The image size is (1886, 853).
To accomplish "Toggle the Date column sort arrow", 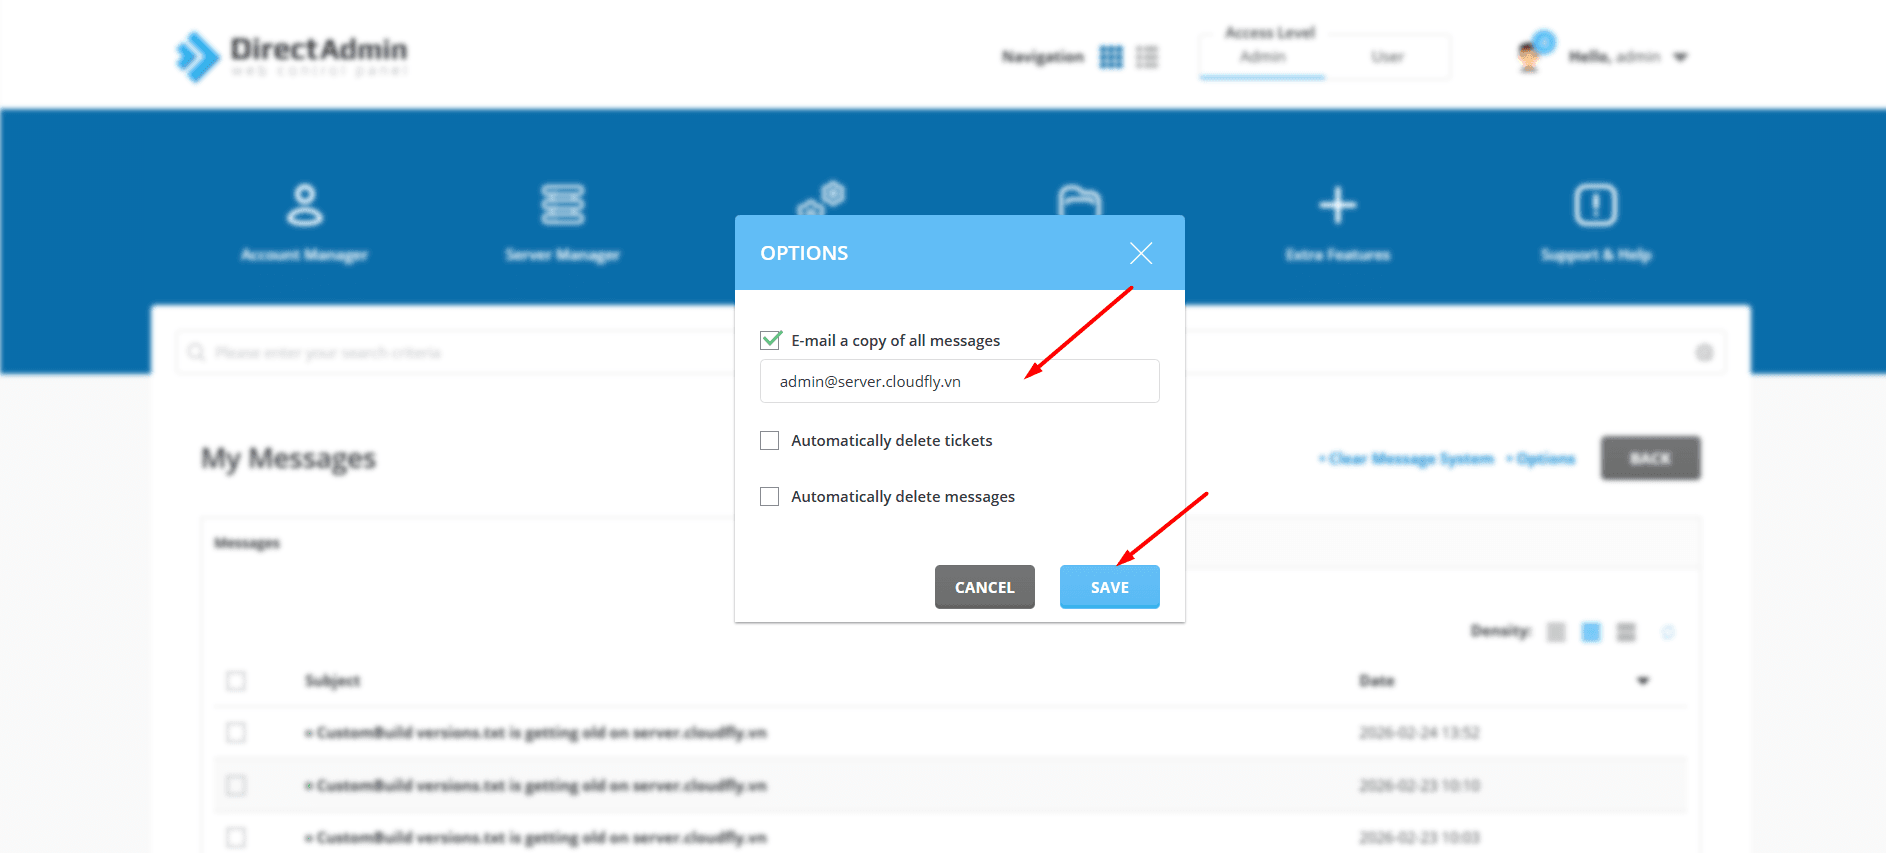I will pyautogui.click(x=1642, y=681).
